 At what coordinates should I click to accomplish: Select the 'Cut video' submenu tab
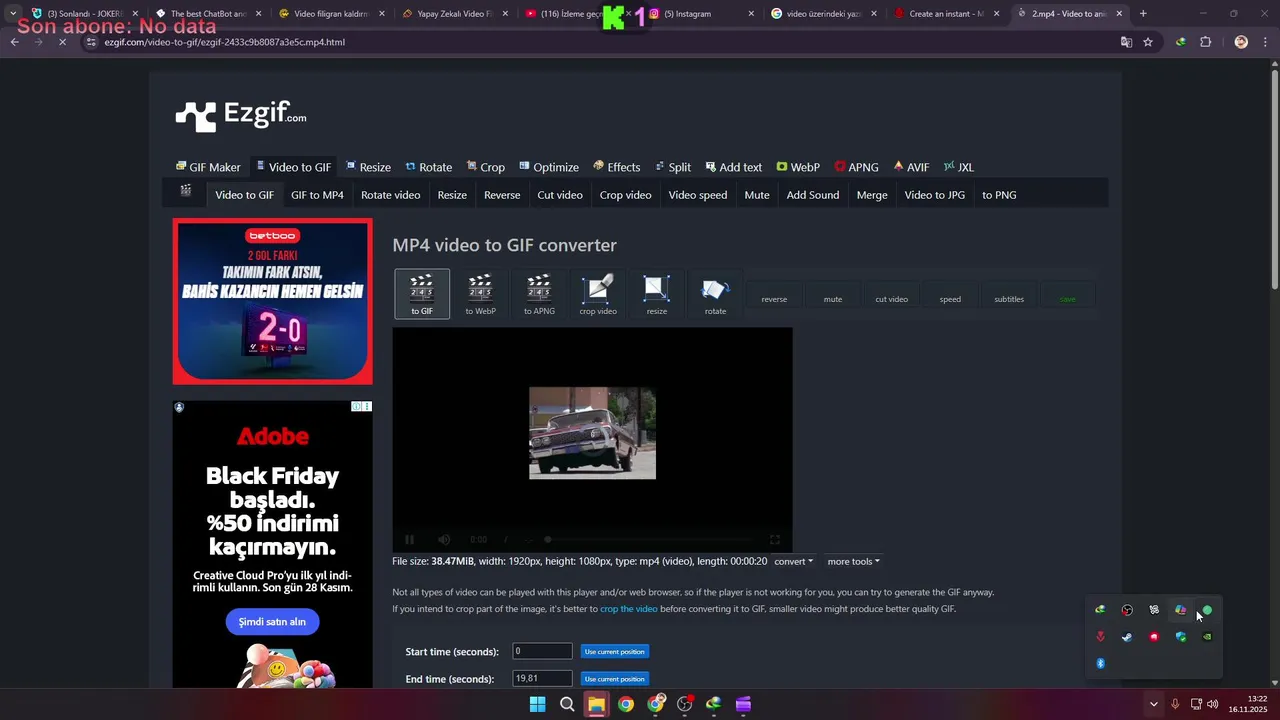point(560,195)
